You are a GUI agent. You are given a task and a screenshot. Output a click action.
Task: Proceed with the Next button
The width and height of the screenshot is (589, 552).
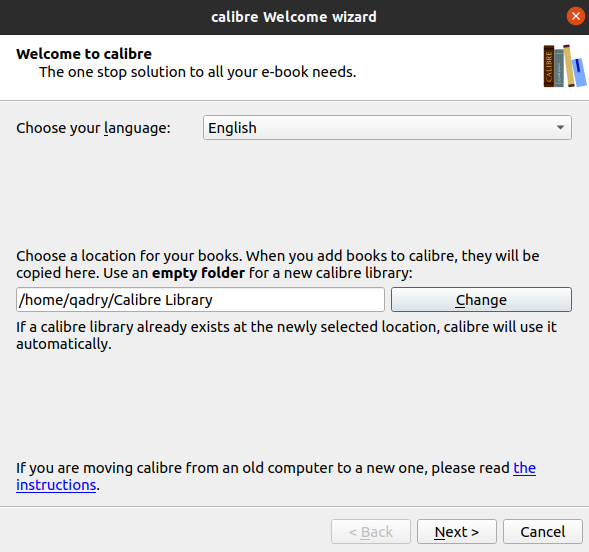pos(457,532)
